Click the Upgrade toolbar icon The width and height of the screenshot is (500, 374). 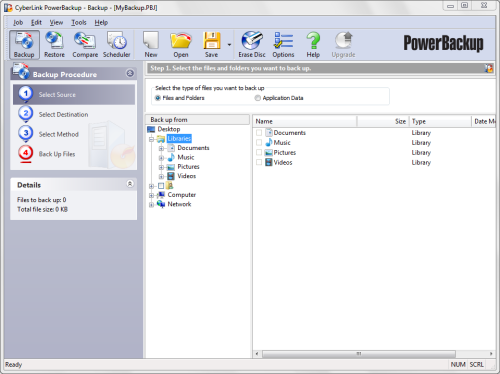tap(343, 45)
